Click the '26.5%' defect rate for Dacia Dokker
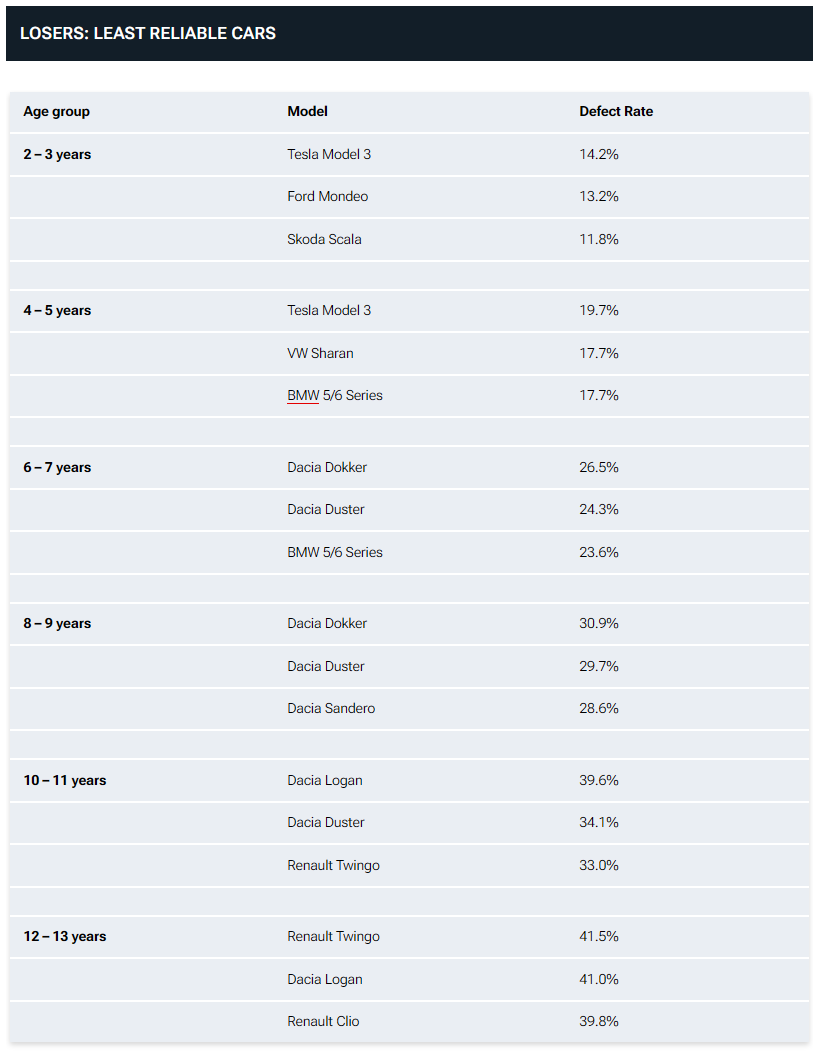 tap(599, 467)
